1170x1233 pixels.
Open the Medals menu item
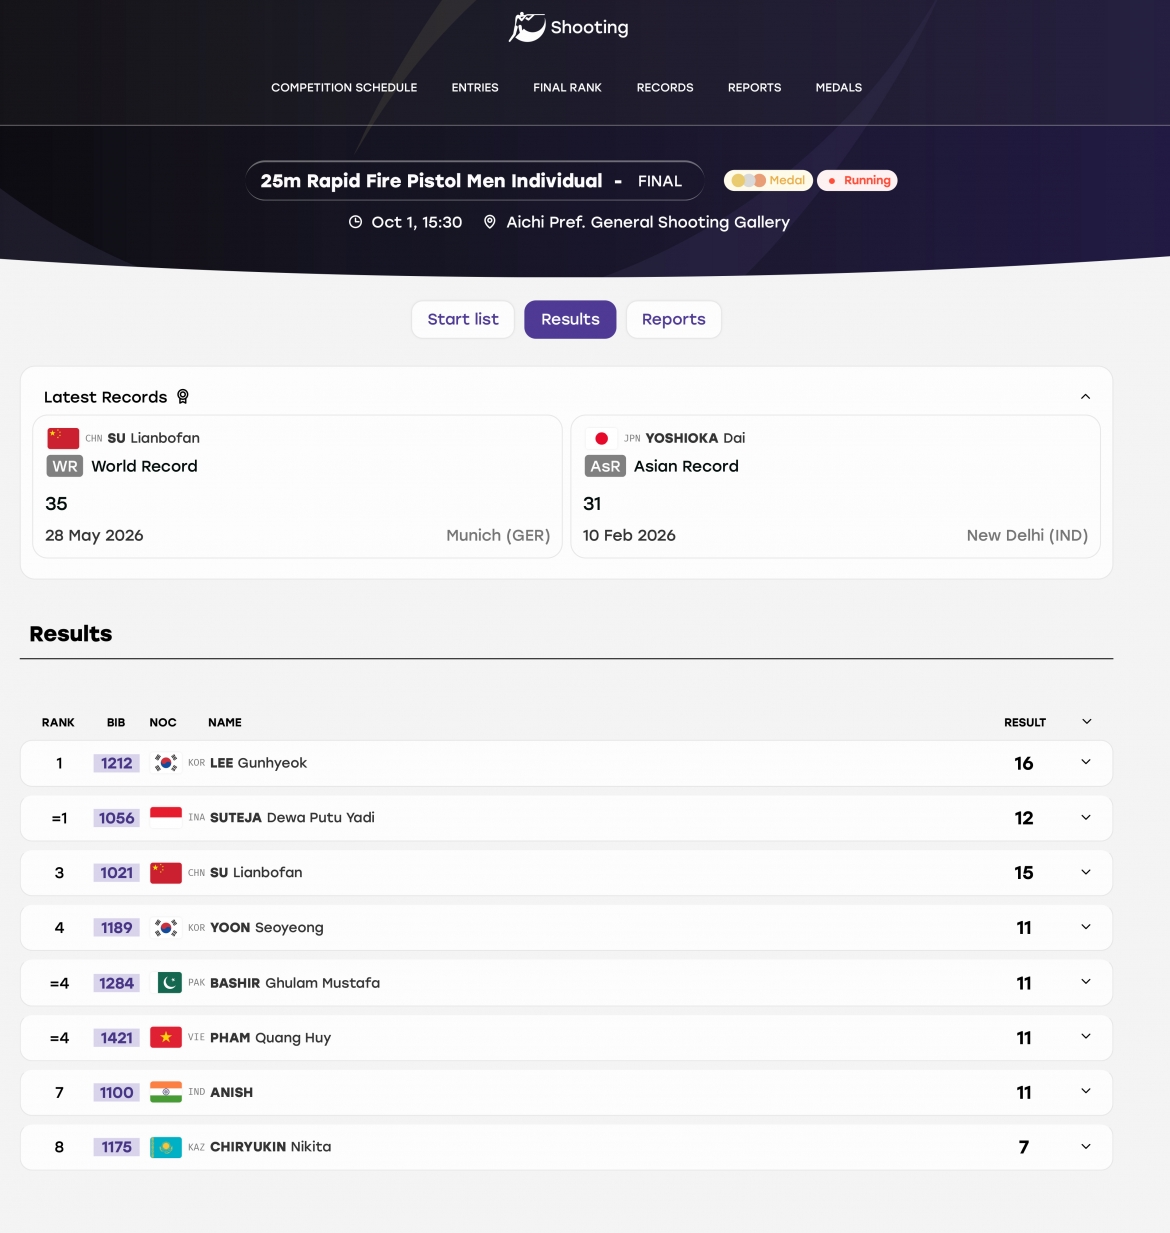(x=838, y=88)
